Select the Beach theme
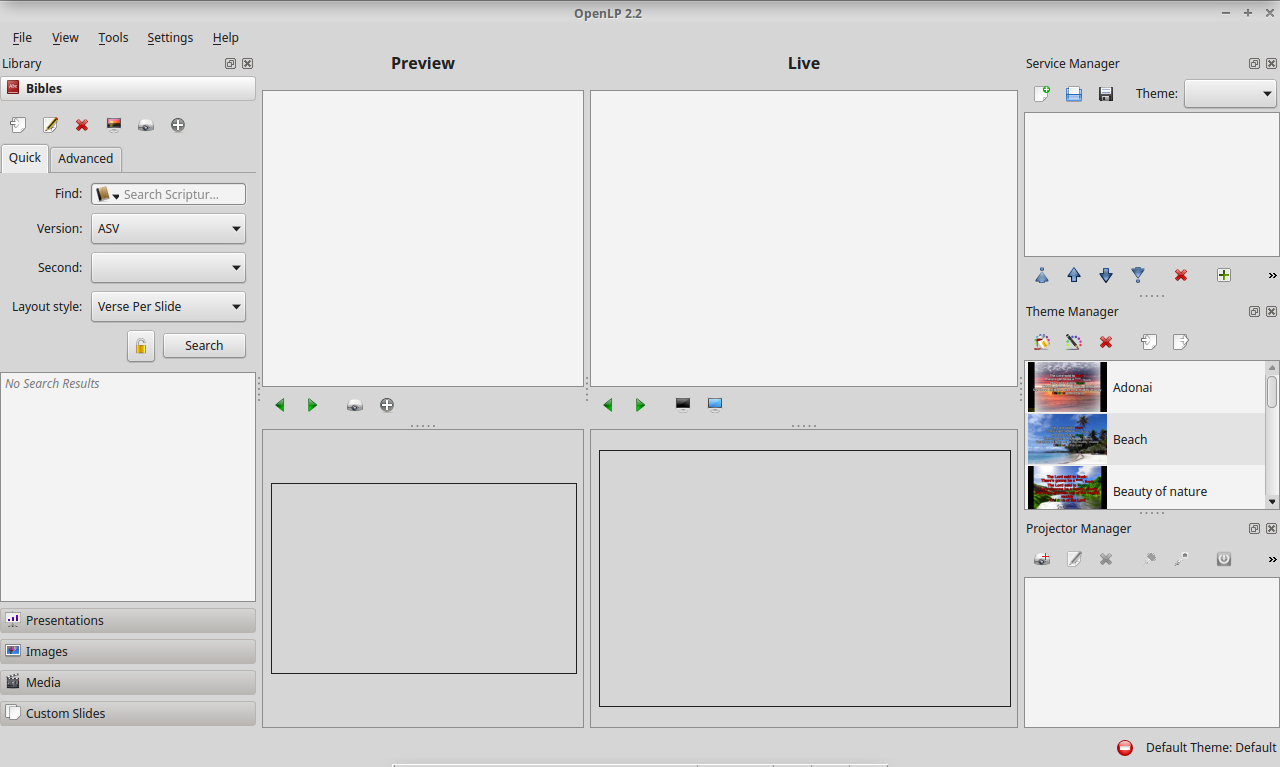This screenshot has height=767, width=1280. tap(1145, 439)
